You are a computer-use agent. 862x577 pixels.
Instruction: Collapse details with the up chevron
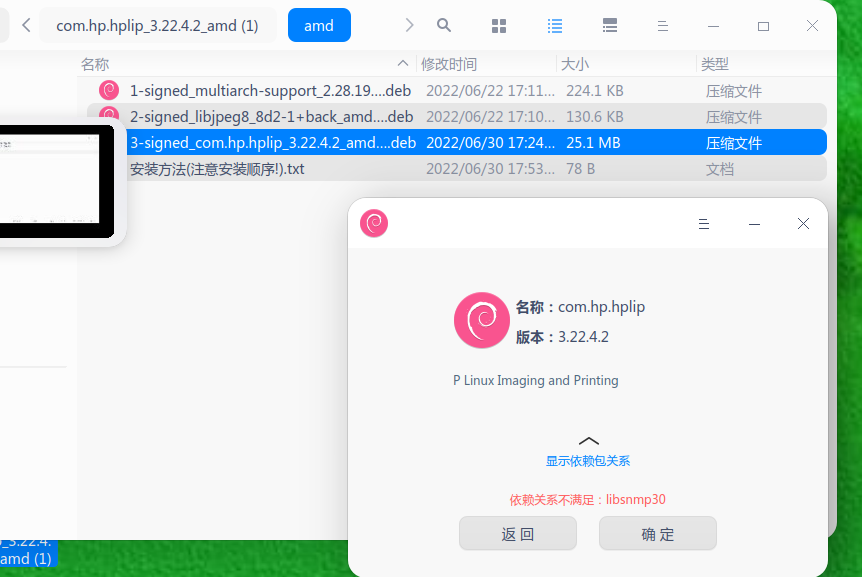click(589, 441)
